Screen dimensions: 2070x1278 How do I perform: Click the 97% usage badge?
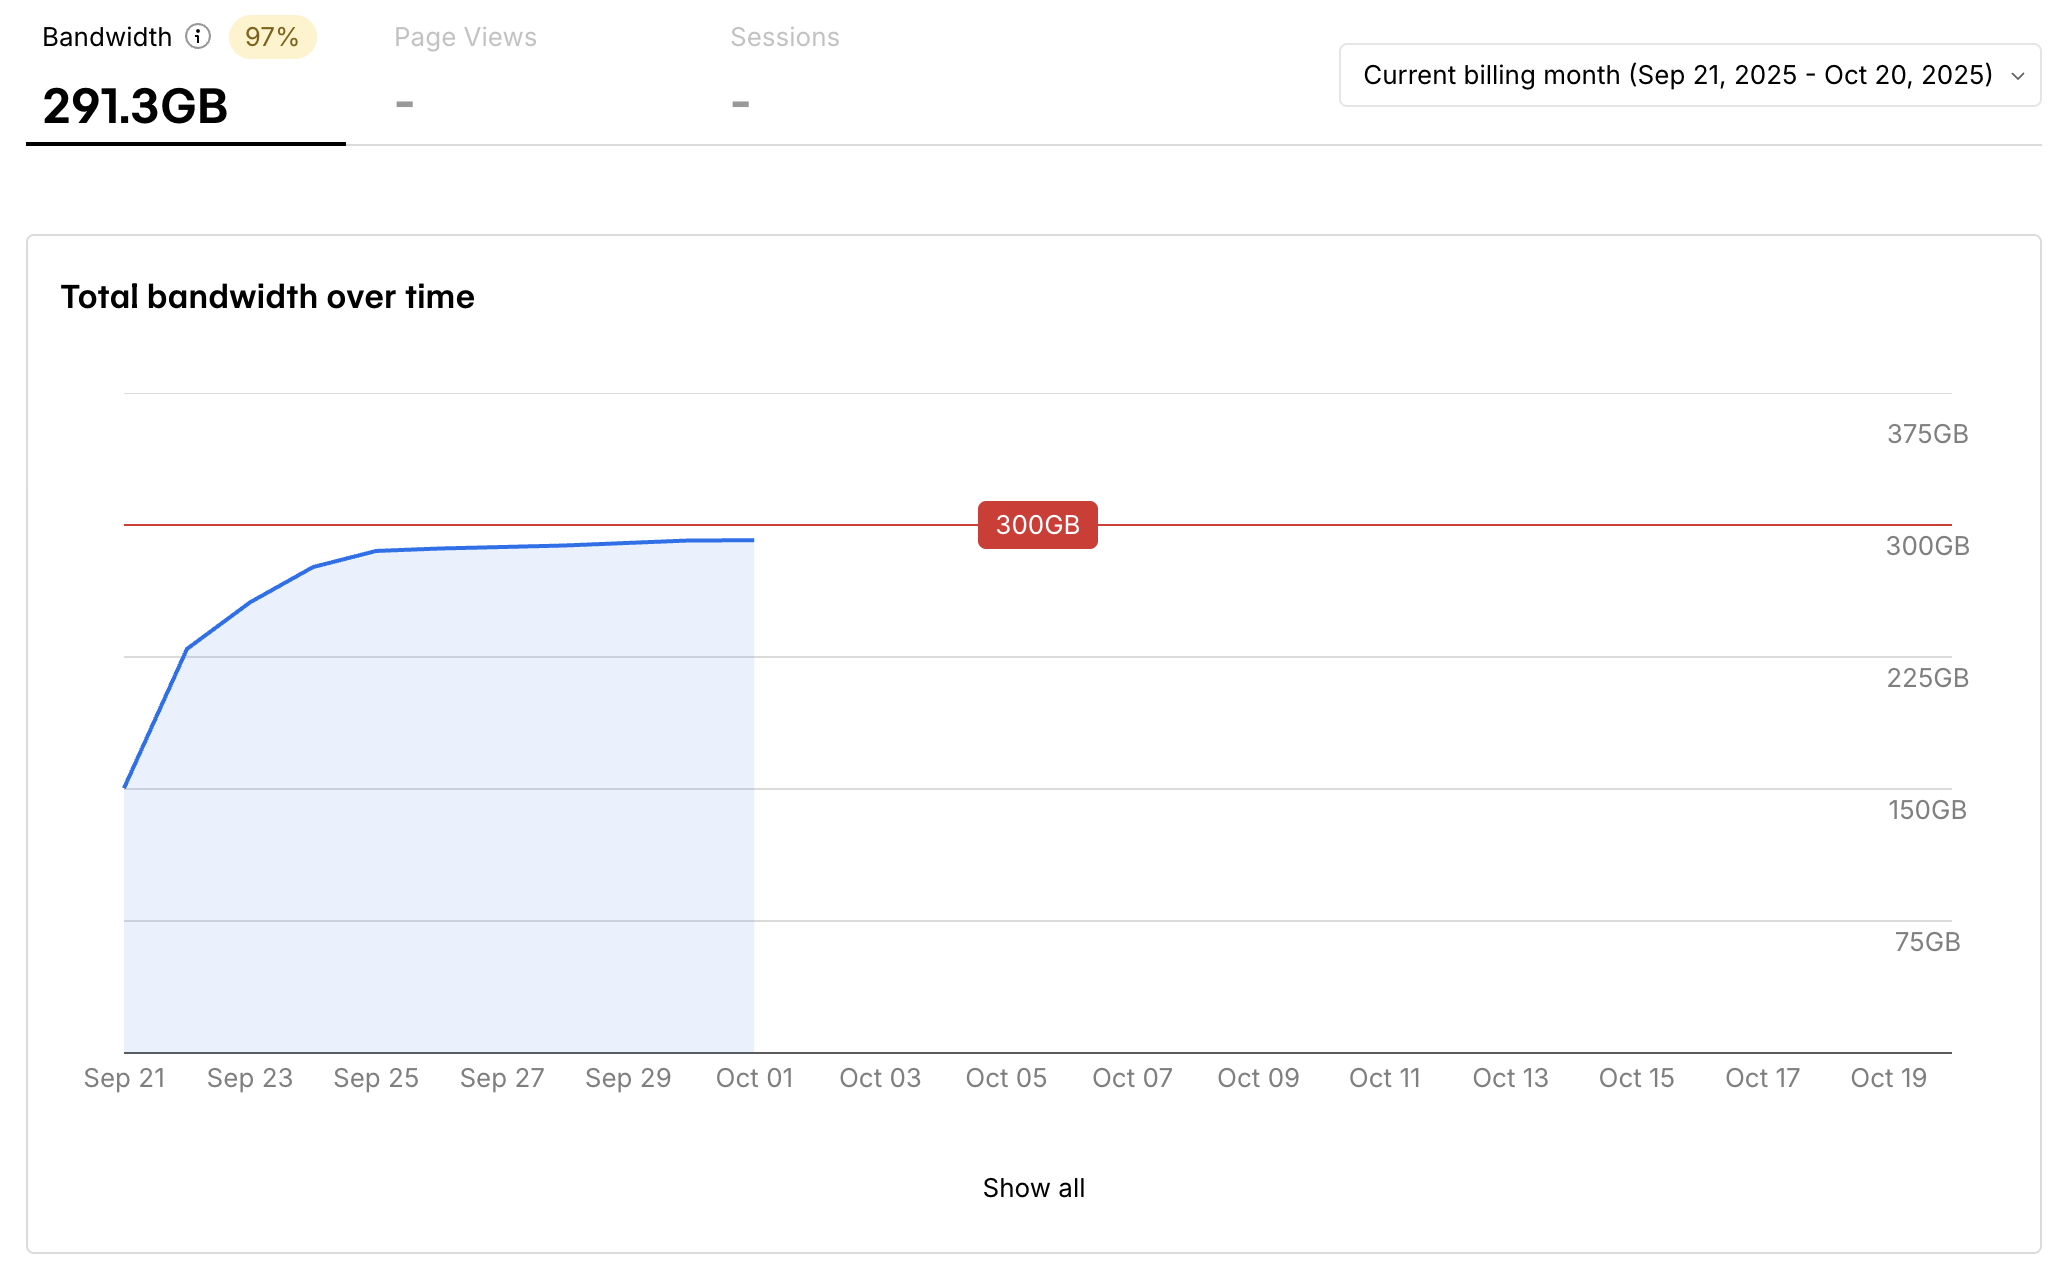272,37
